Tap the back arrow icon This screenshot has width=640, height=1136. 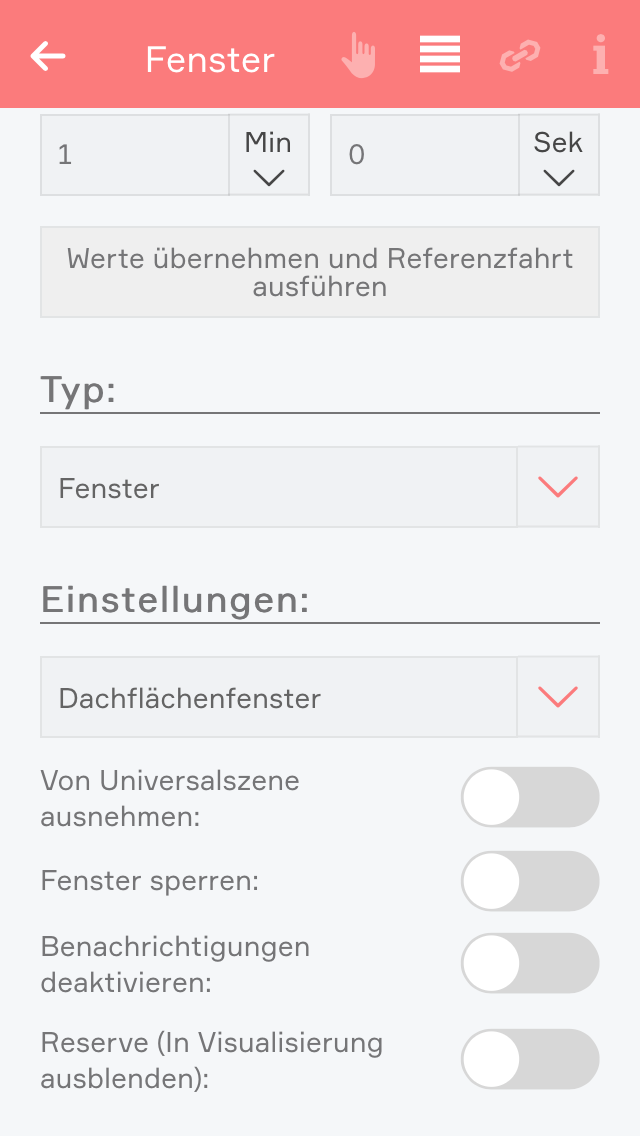[x=48, y=56]
